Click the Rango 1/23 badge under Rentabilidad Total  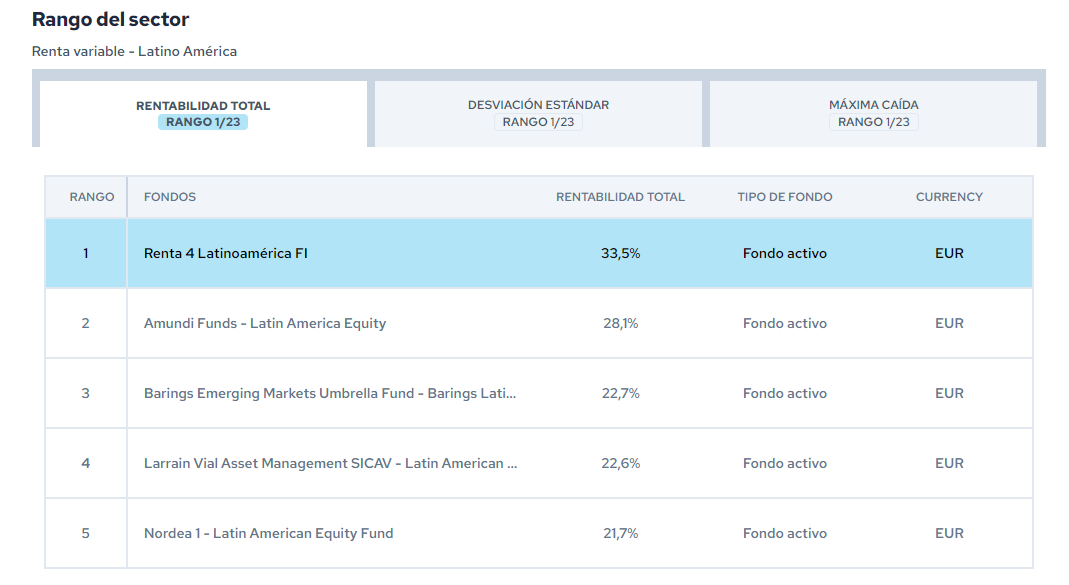[203, 122]
